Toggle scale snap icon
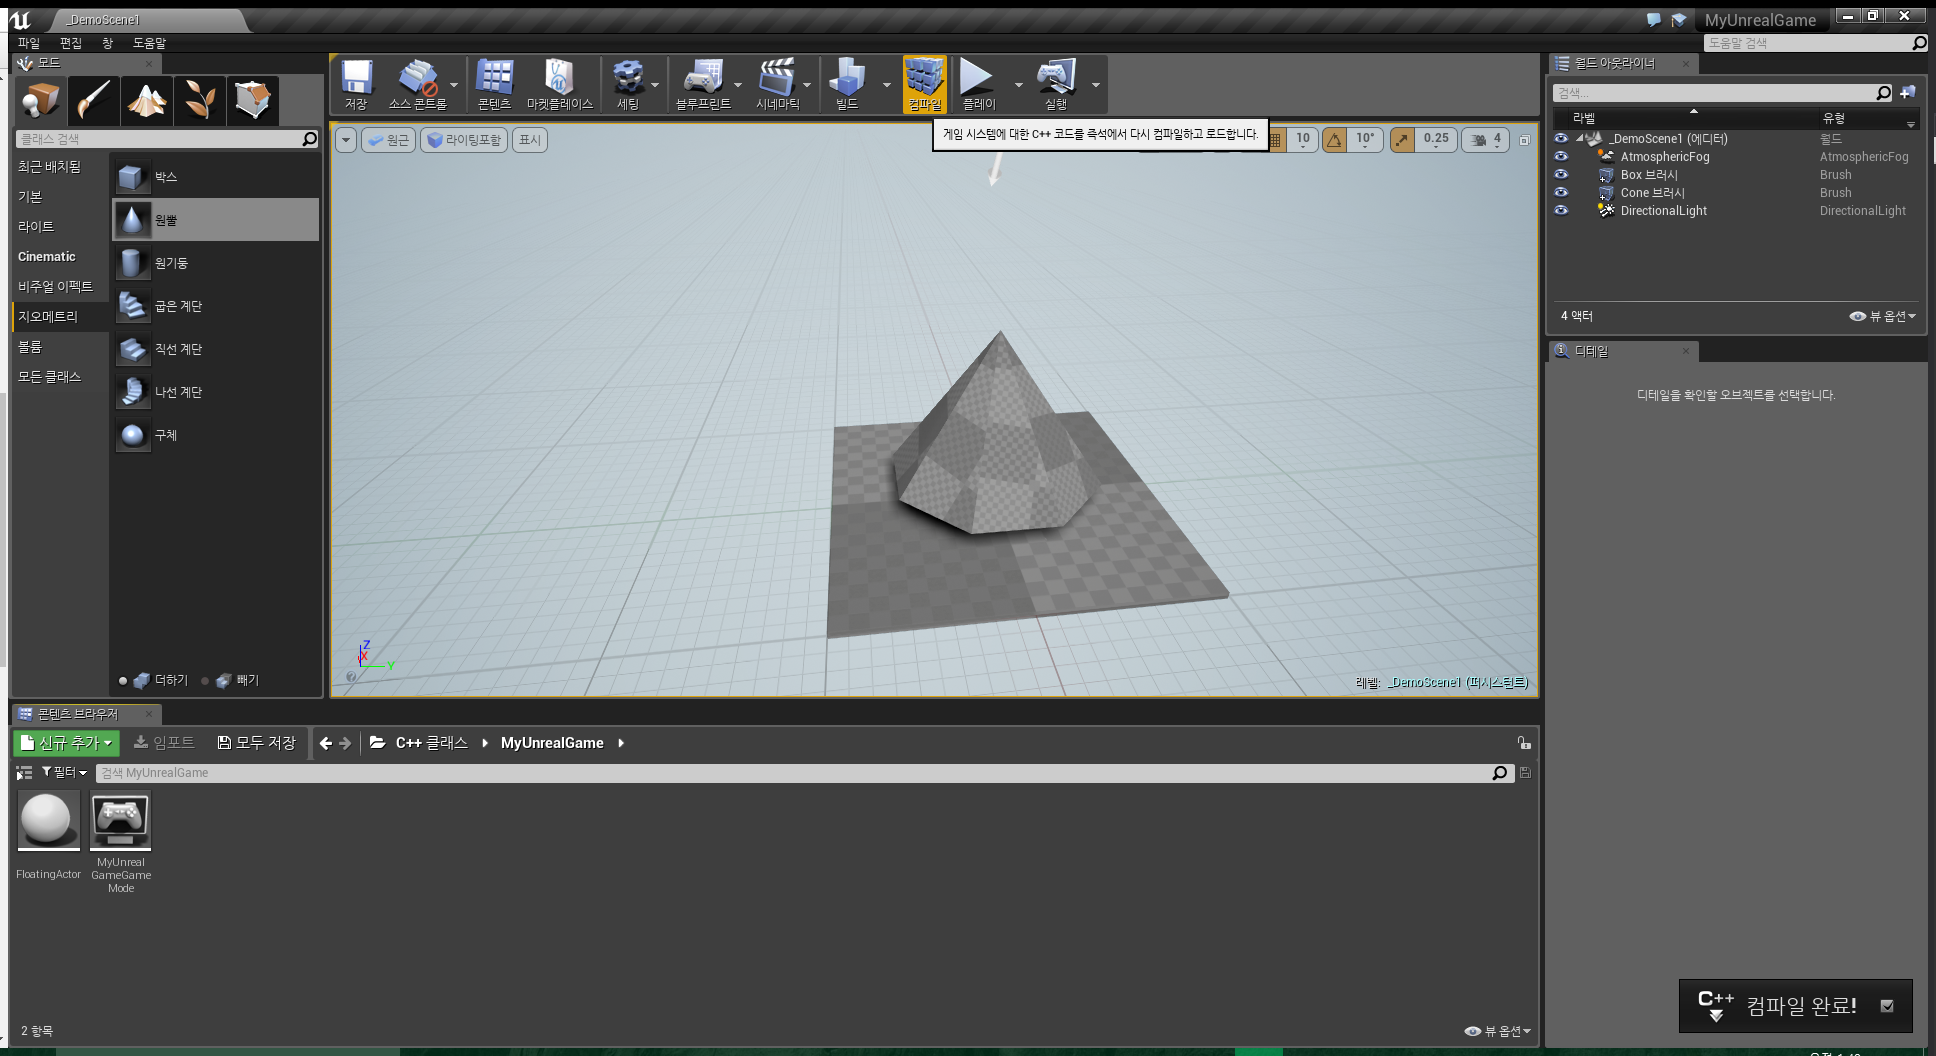 click(1402, 140)
